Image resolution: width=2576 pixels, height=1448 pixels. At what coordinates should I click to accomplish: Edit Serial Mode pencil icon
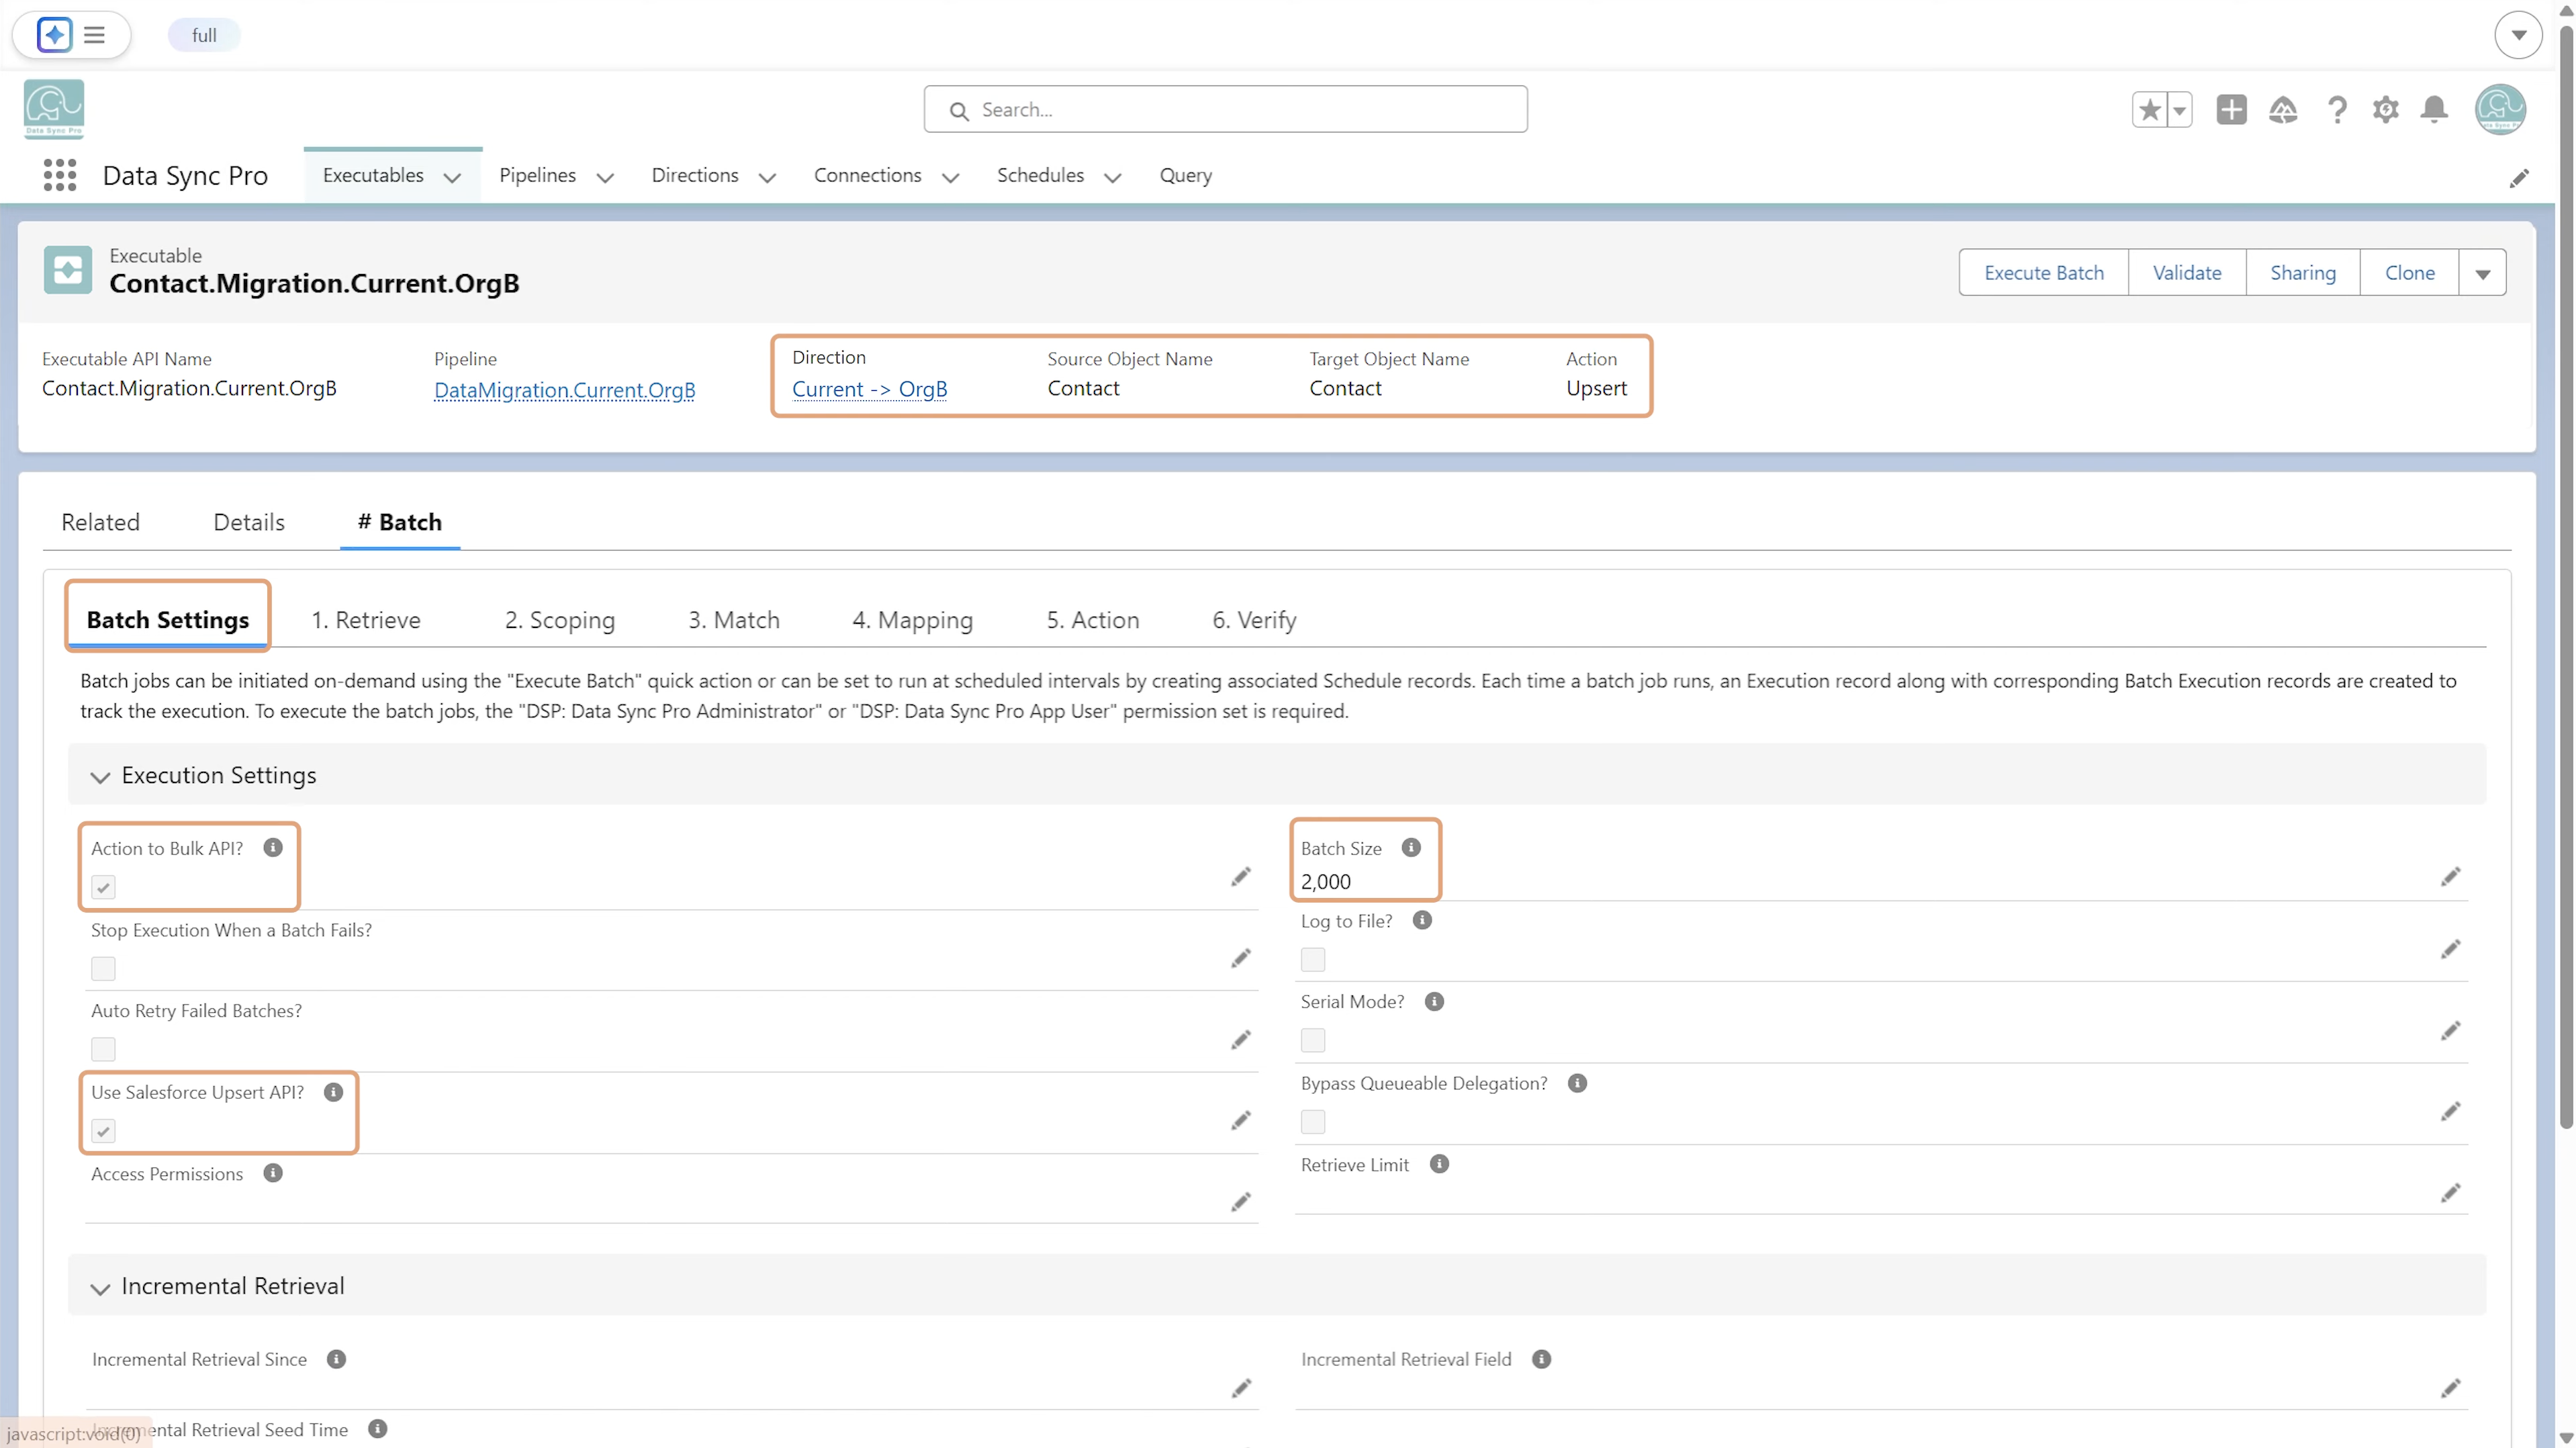pos(2450,1031)
